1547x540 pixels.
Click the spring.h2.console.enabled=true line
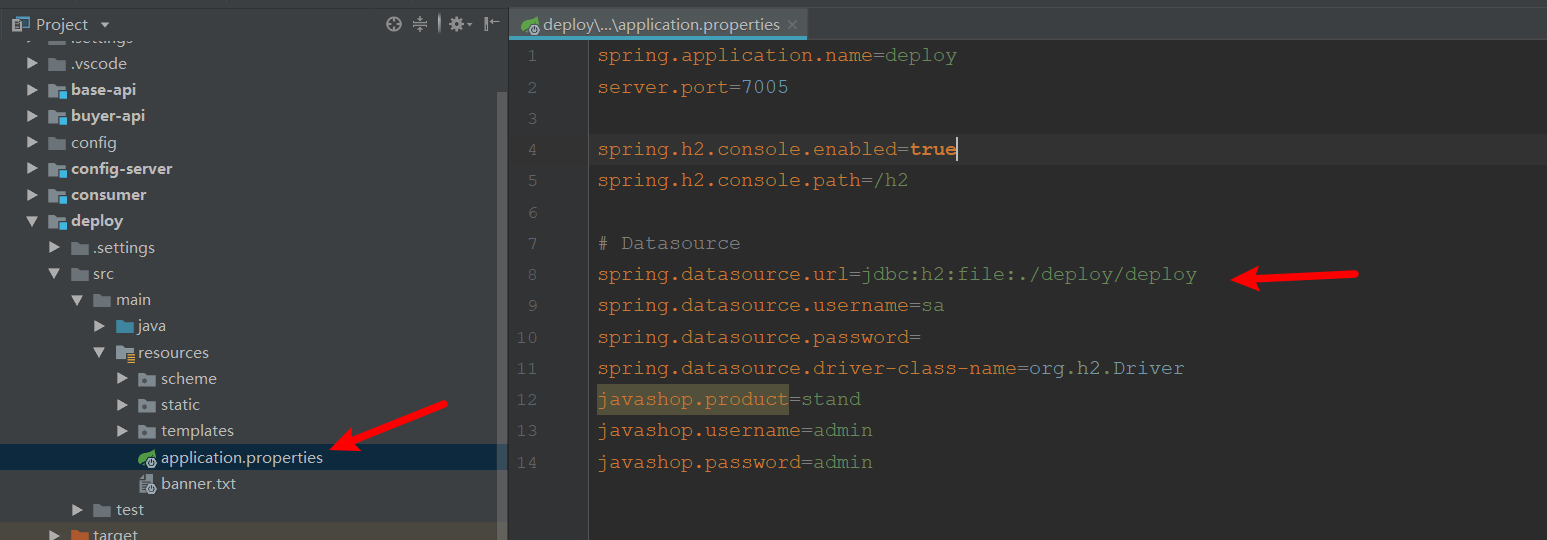point(777,150)
